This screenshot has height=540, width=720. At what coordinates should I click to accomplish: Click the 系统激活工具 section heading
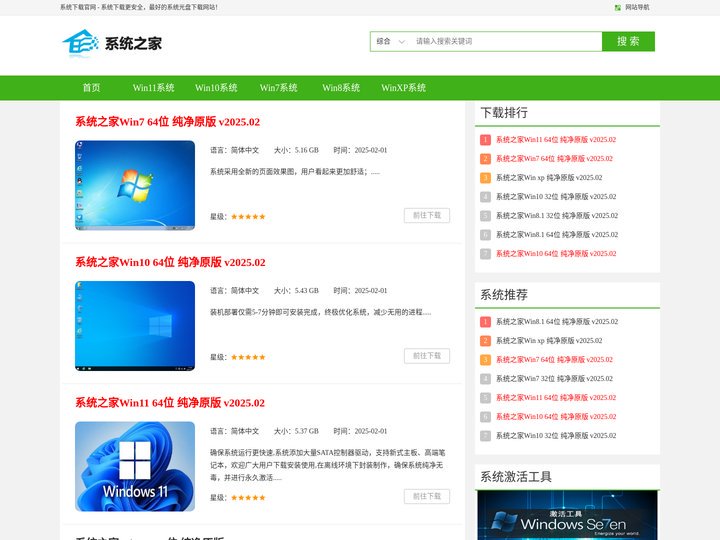[516, 477]
